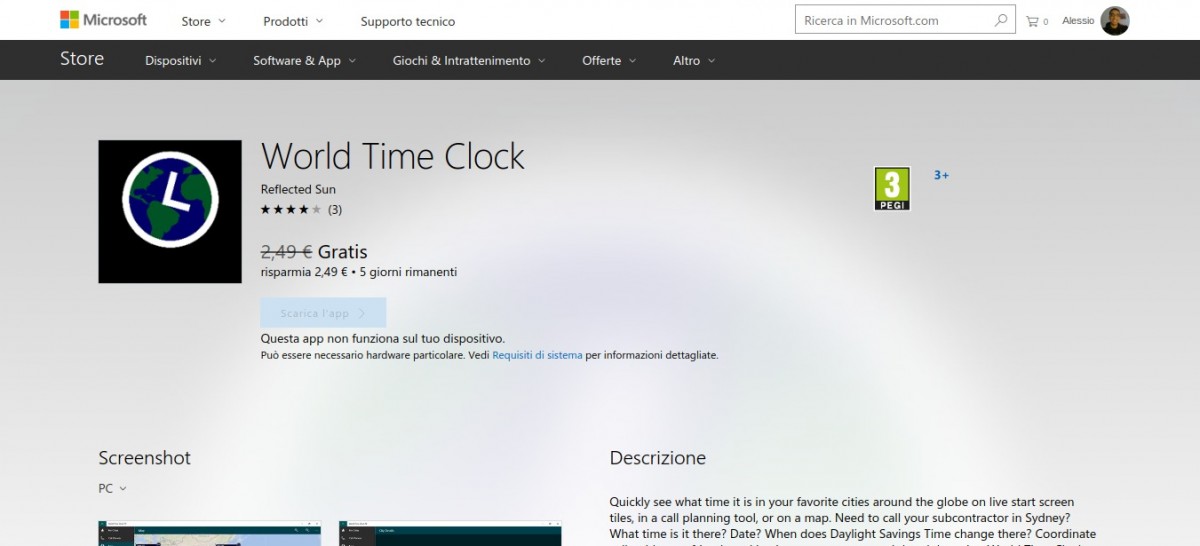Expand Giochi & Intrattenimento menu
This screenshot has height=546, width=1200.
coord(469,61)
